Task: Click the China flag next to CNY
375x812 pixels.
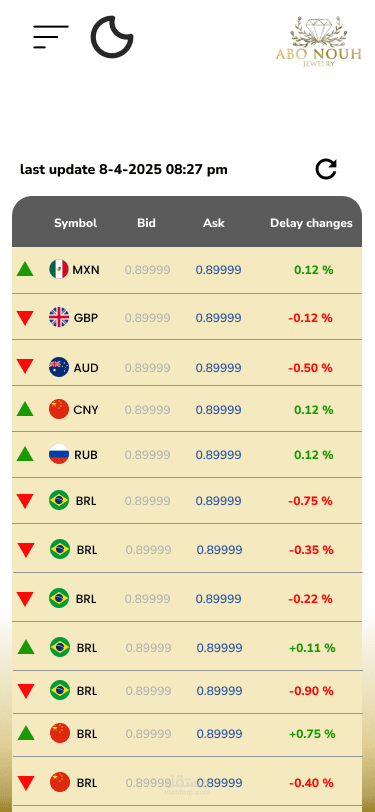Action: pyautogui.click(x=59, y=409)
